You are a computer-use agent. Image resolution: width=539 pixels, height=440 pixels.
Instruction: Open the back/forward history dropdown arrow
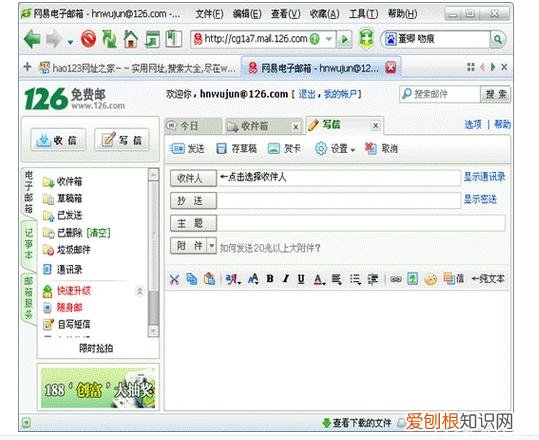click(x=70, y=43)
